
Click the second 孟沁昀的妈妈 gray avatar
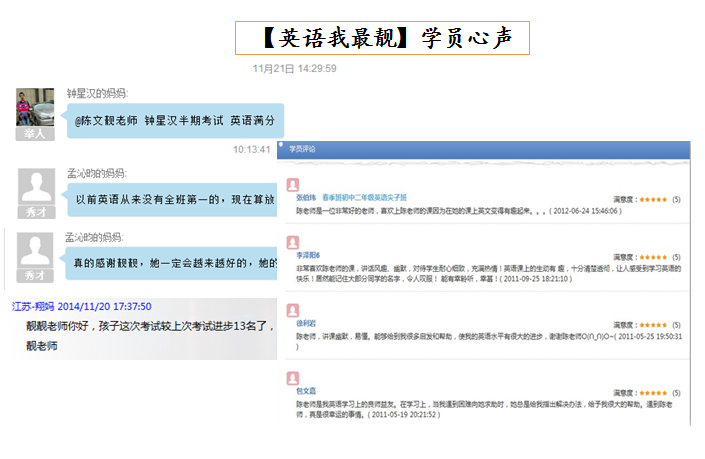tap(37, 250)
